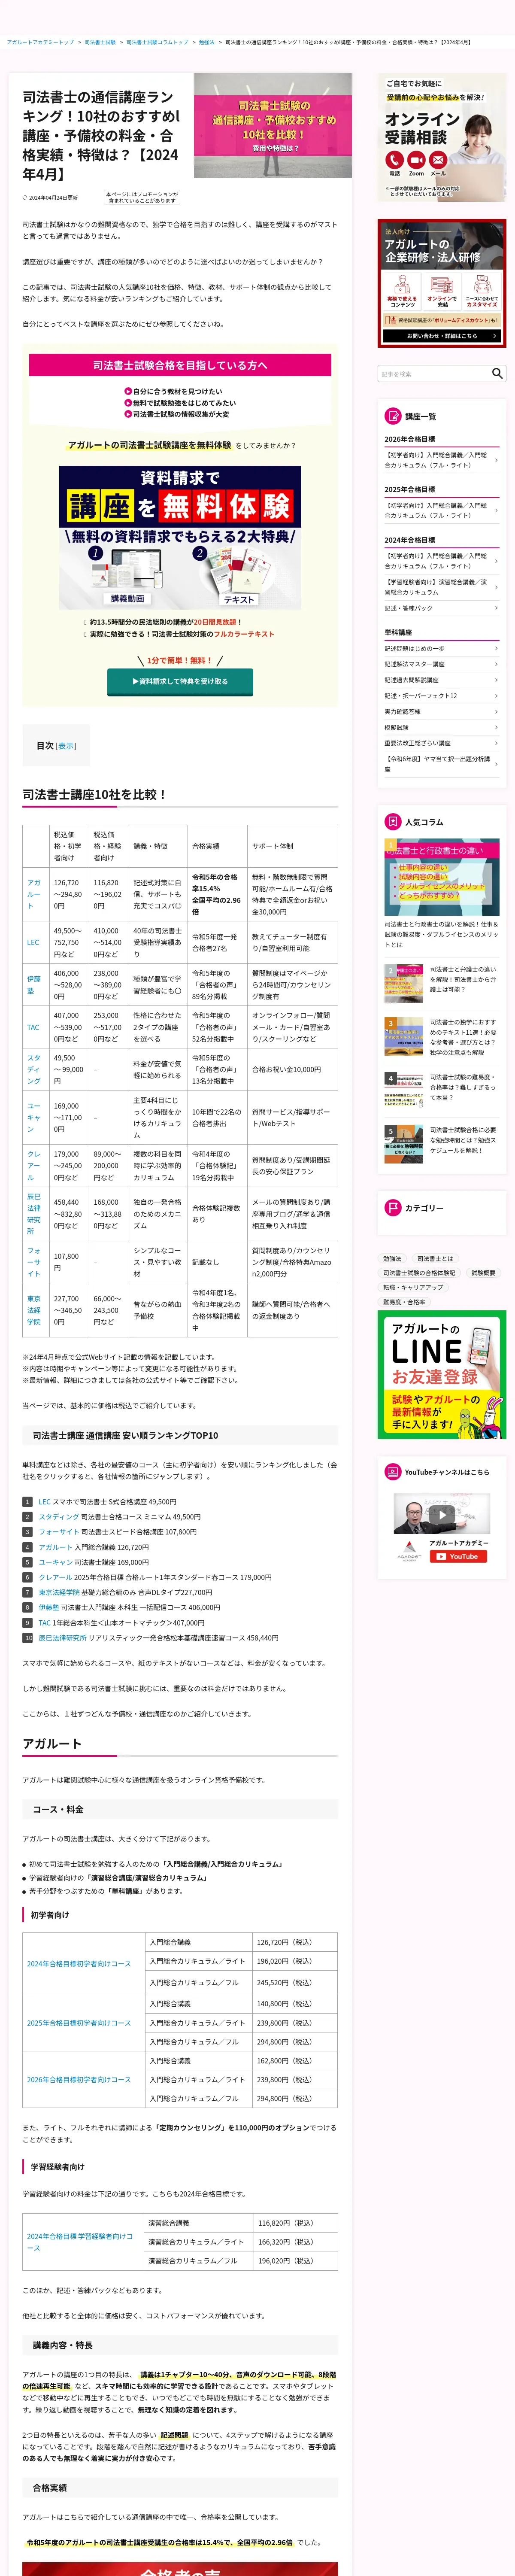Open 2025年合格目標初学者向けコース link
Screen dimensions: 515x2576
(x=79, y=2022)
